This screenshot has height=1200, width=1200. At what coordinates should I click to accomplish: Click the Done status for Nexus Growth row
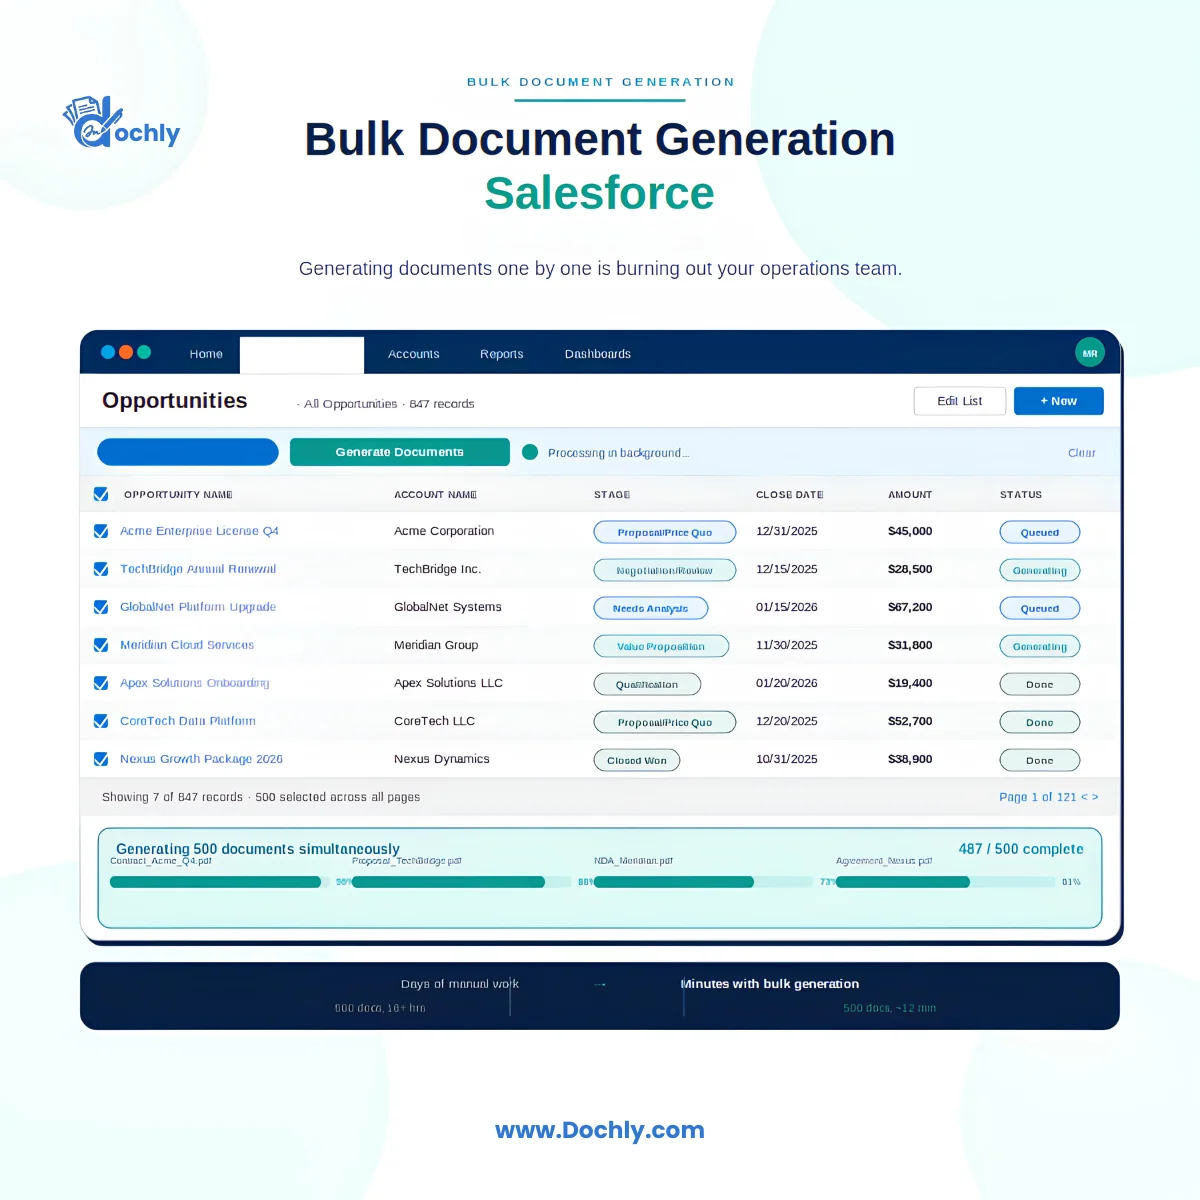tap(1040, 760)
